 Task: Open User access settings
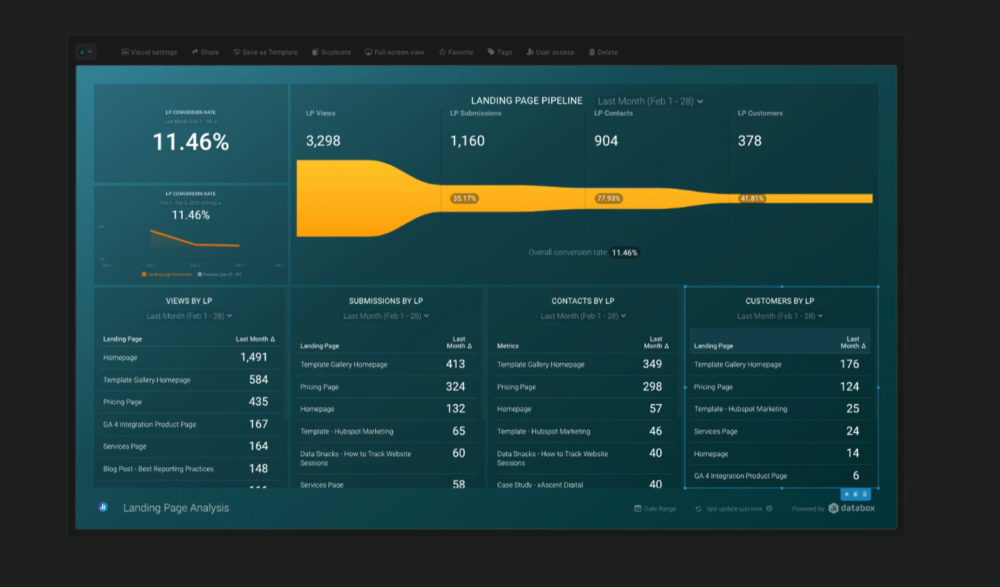[x=549, y=52]
